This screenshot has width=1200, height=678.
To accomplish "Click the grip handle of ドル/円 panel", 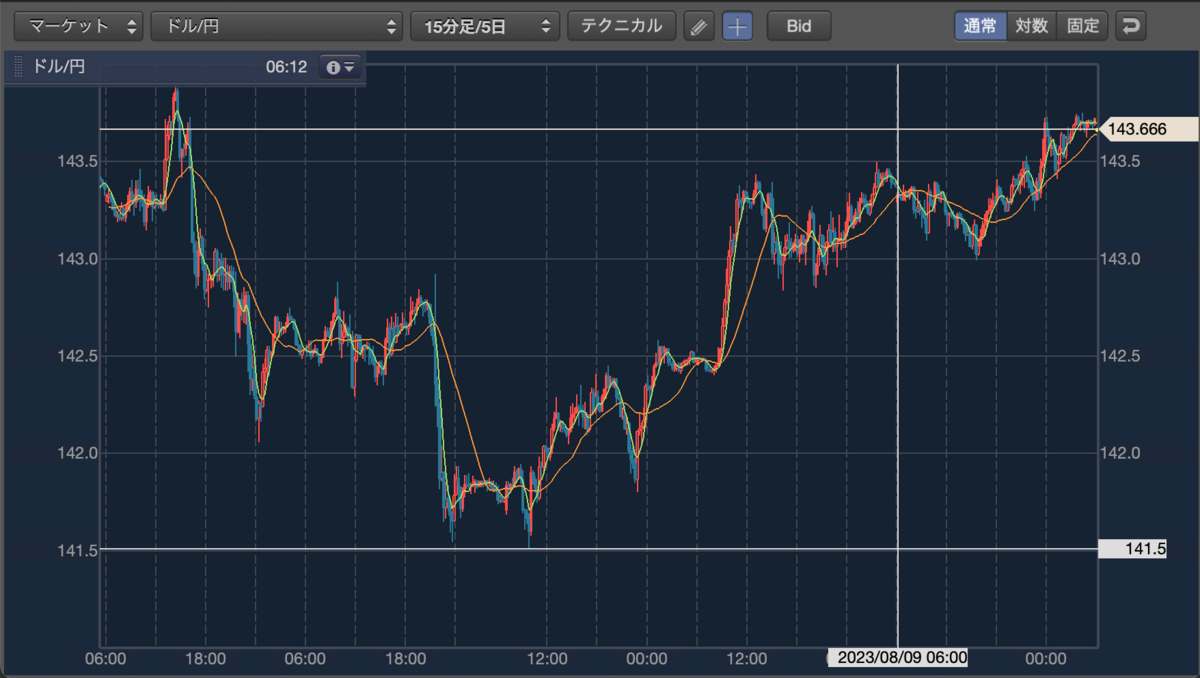I will pyautogui.click(x=18, y=68).
